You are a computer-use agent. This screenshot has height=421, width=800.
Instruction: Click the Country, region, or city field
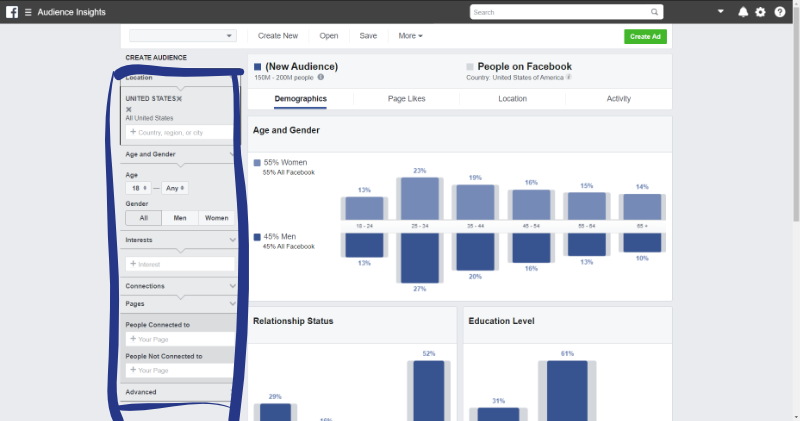pos(180,132)
